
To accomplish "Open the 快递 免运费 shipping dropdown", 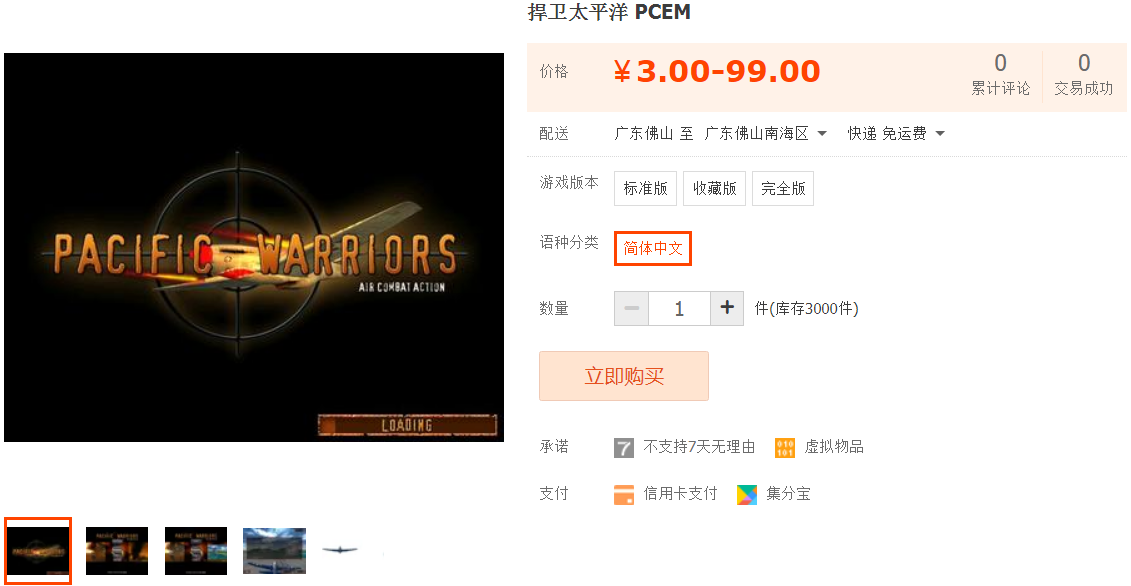I will (x=896, y=134).
